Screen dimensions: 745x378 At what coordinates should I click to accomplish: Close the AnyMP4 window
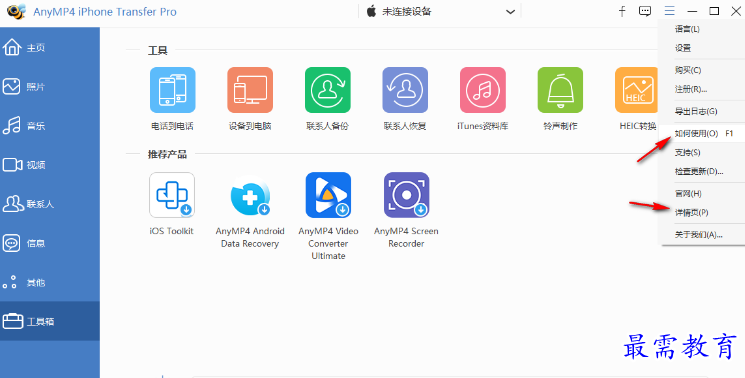click(x=735, y=11)
